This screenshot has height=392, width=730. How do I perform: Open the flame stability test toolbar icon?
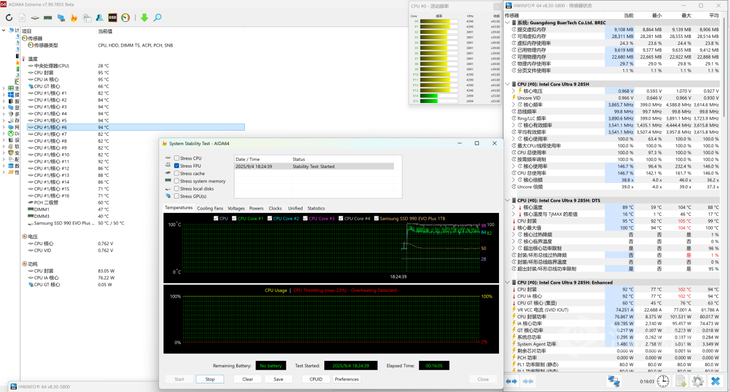pyautogui.click(x=74, y=18)
